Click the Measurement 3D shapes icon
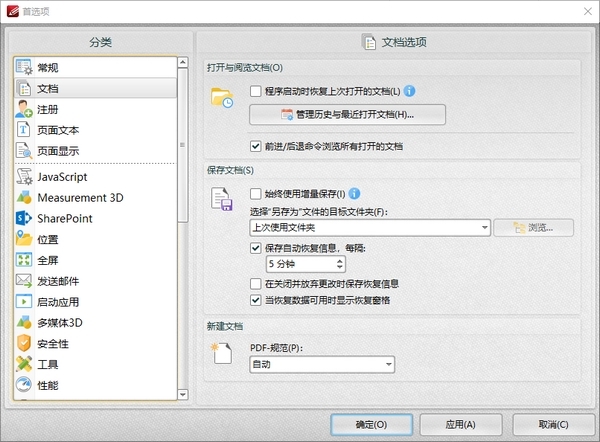The image size is (600, 442). (24, 197)
